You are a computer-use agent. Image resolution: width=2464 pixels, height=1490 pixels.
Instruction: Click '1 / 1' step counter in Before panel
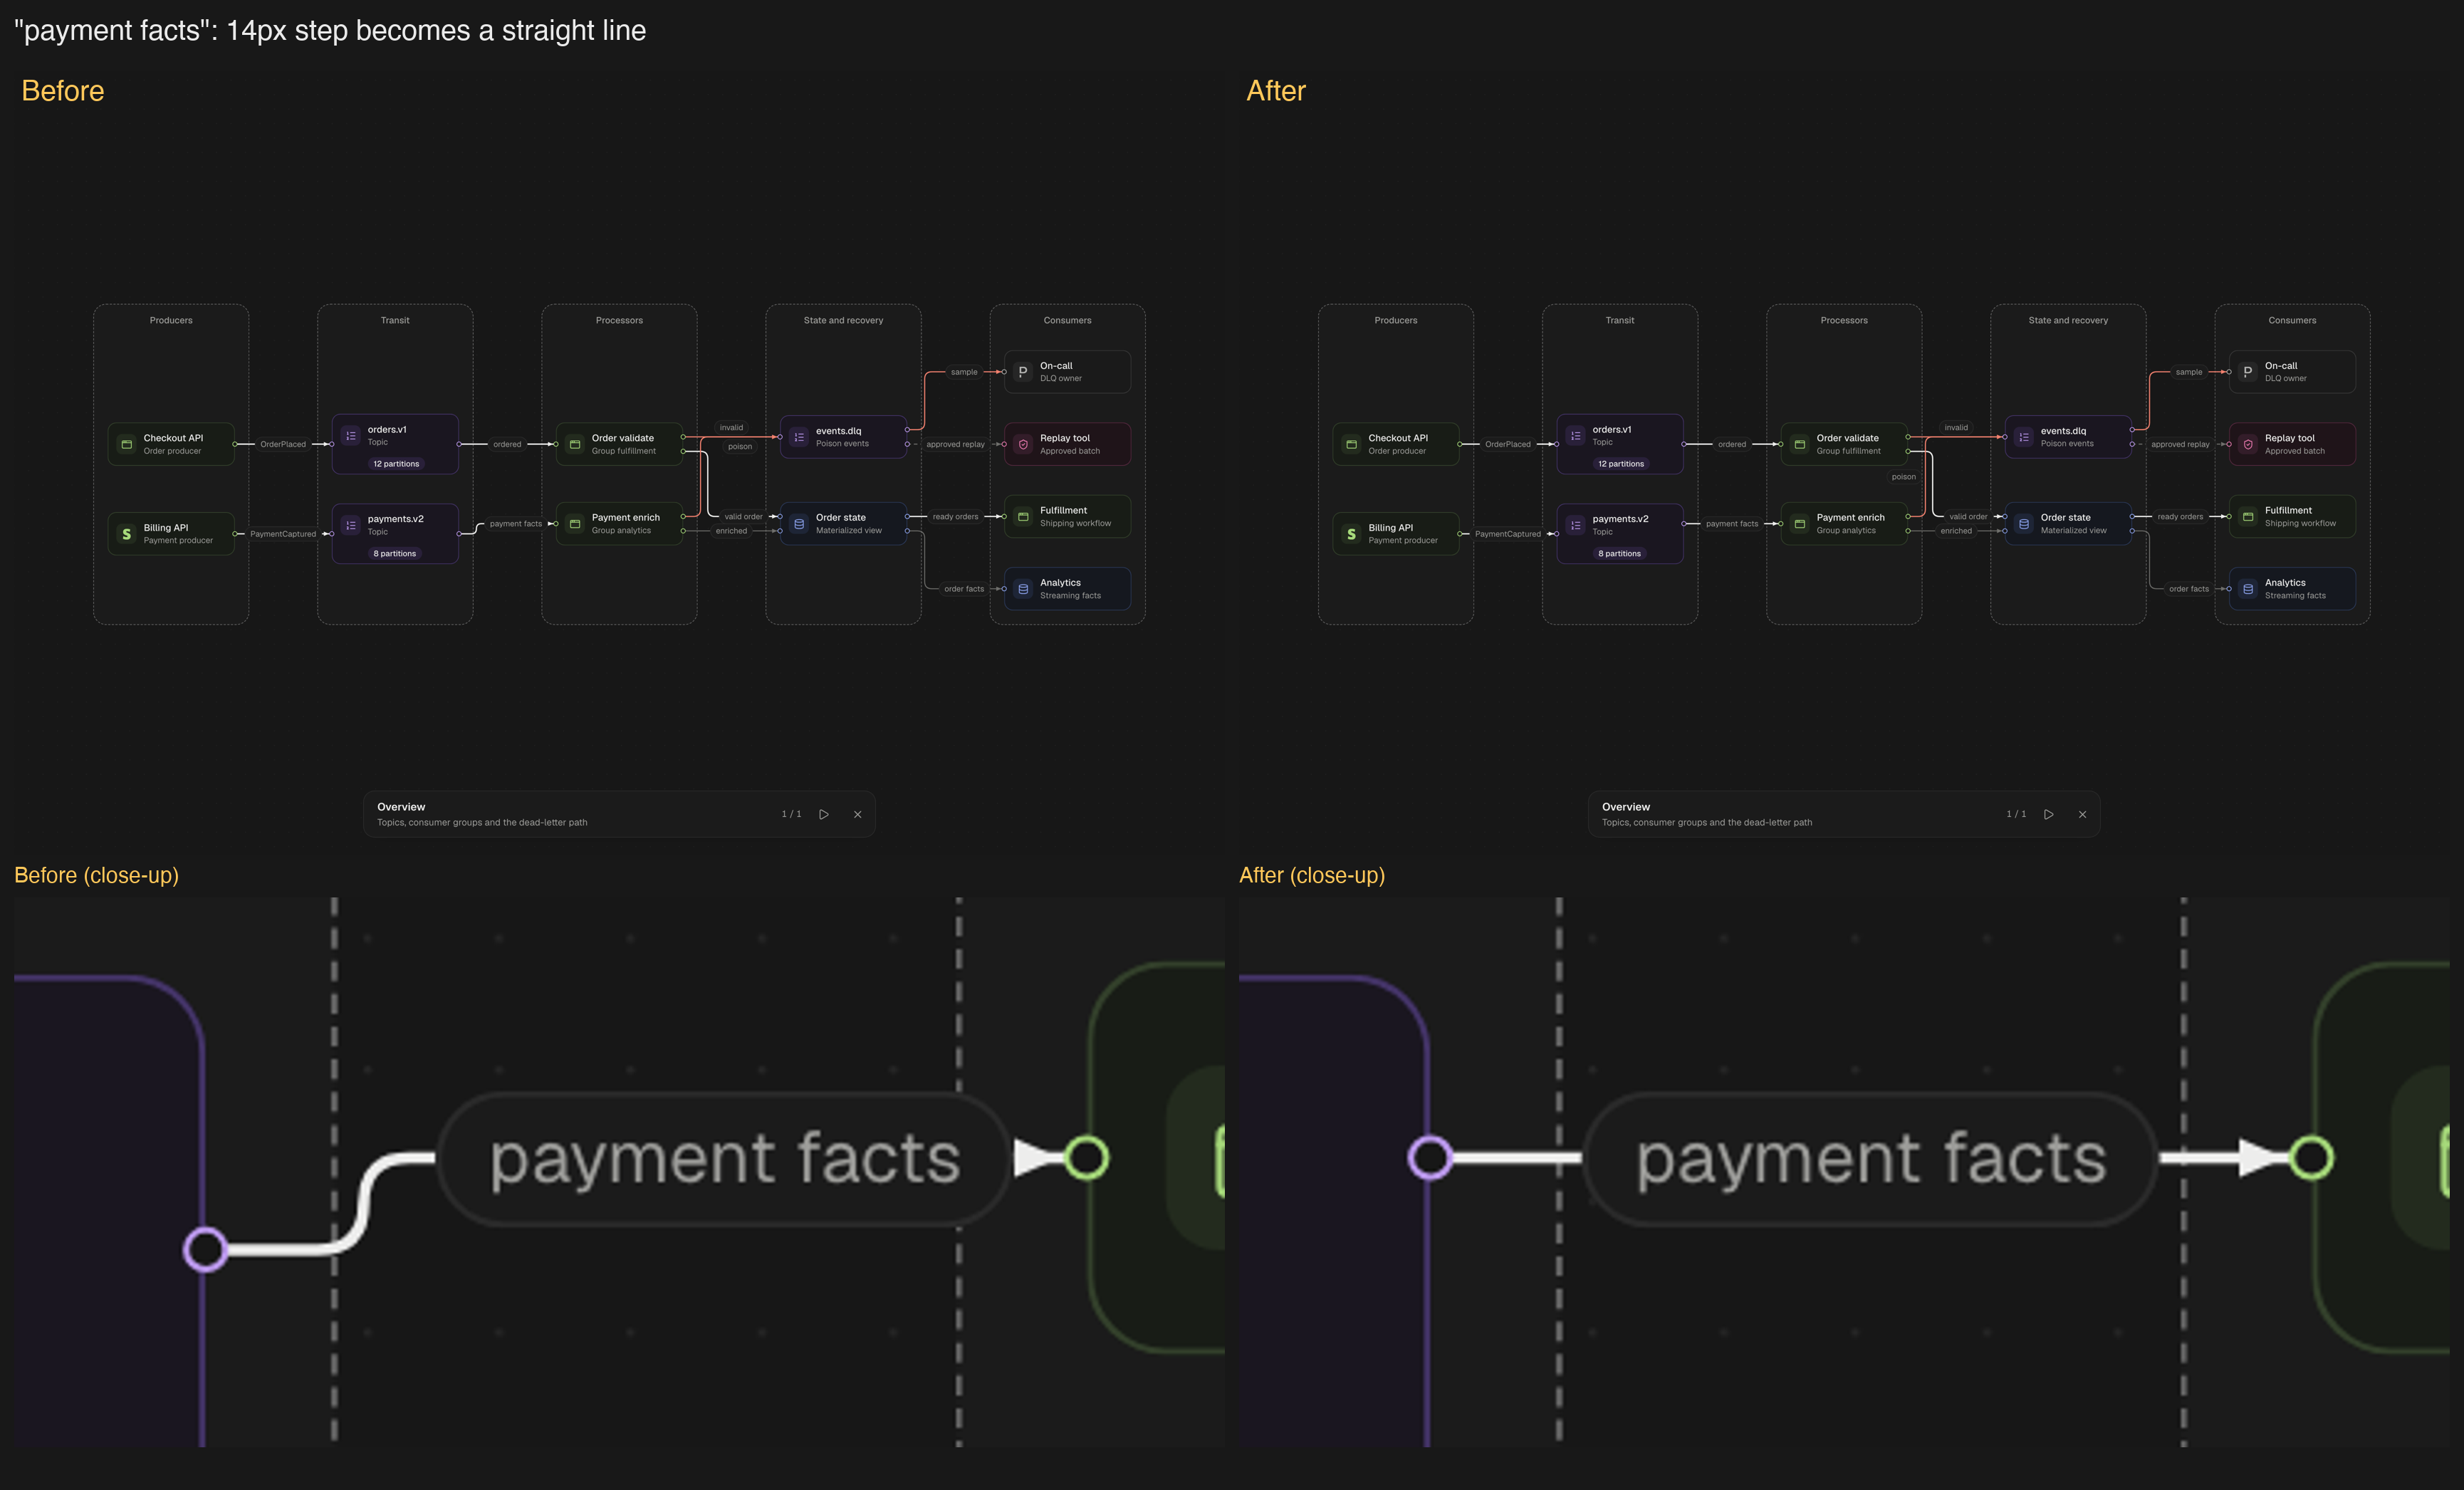(x=791, y=814)
